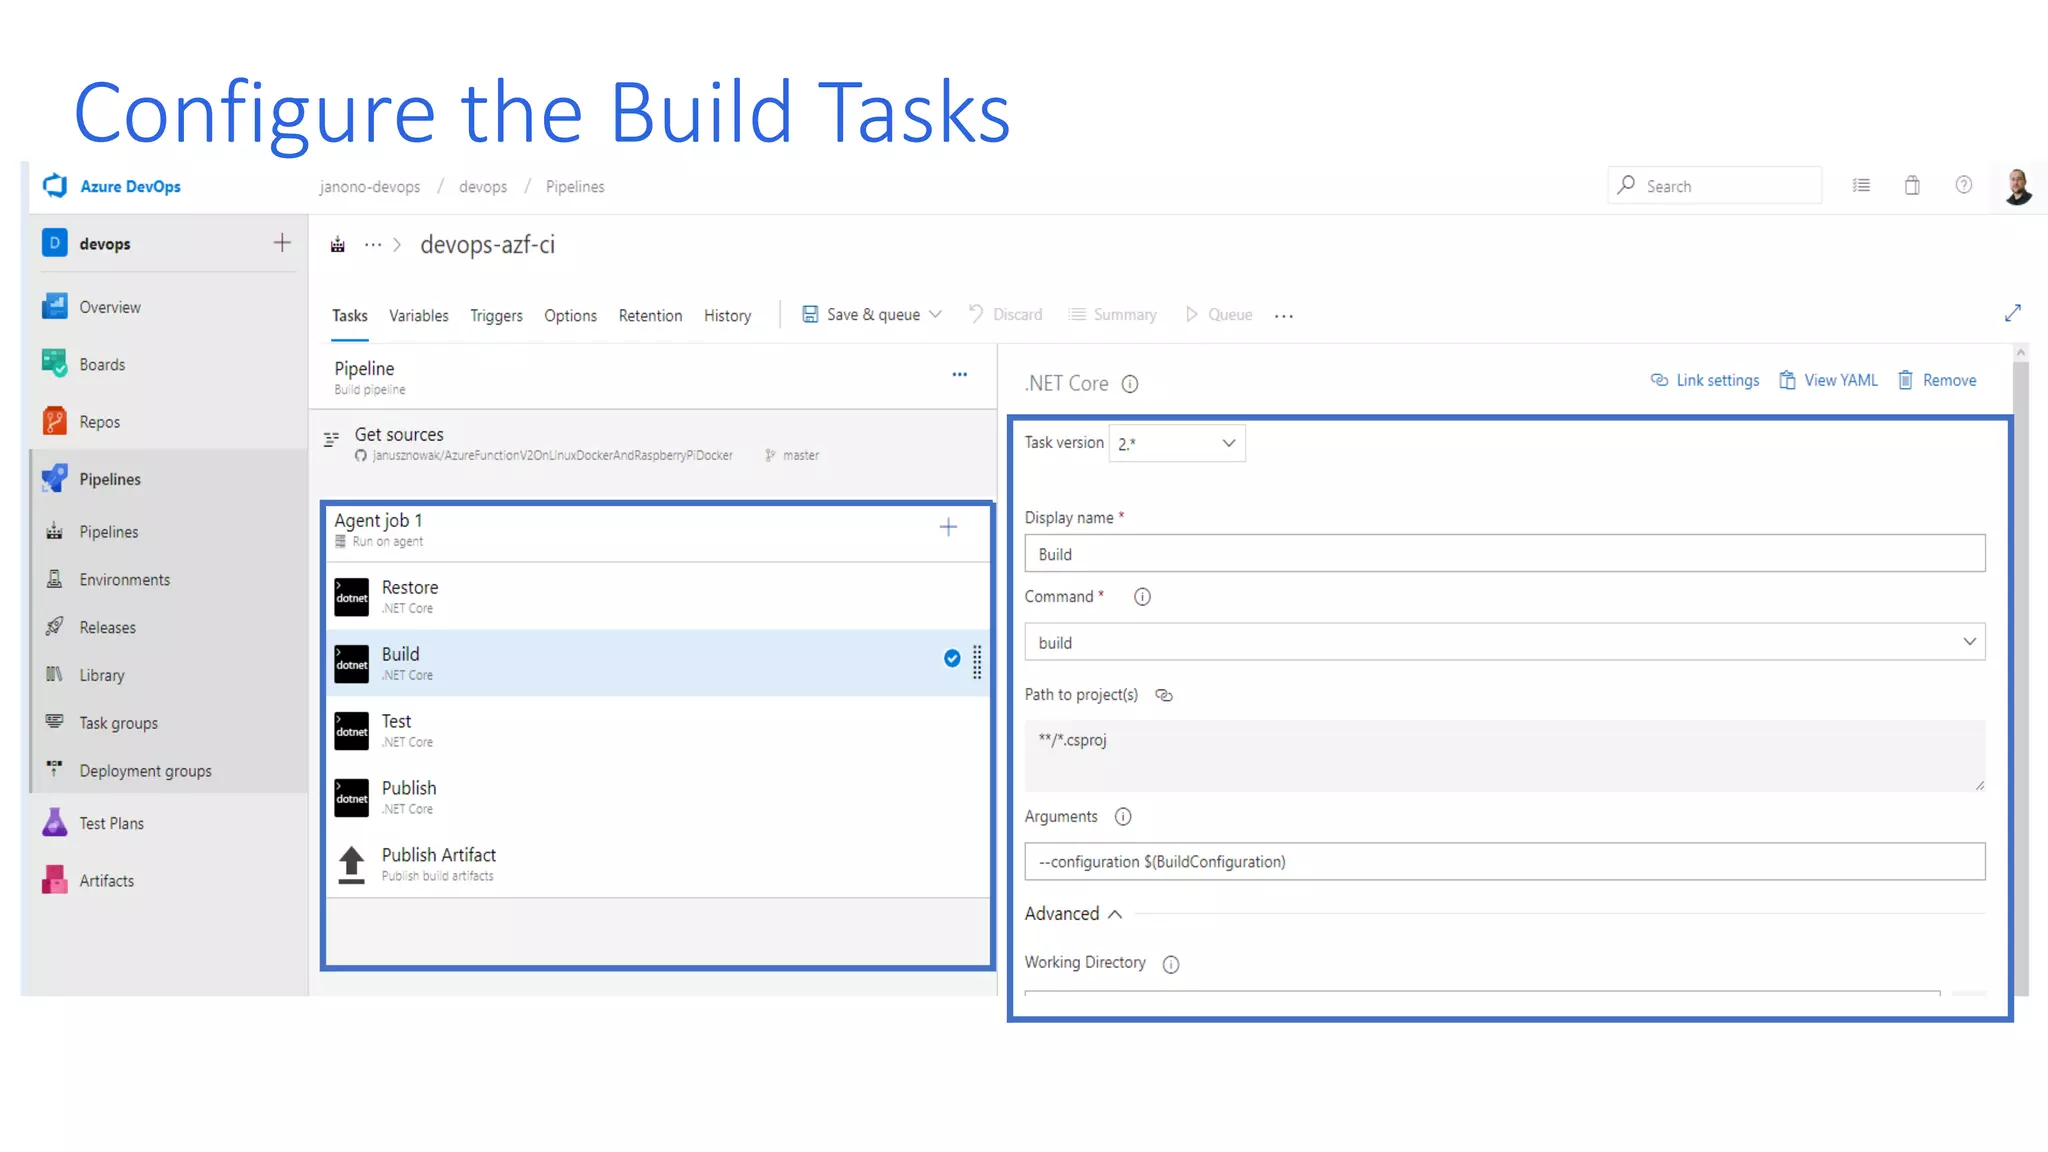Screen dimensions: 2048x1152
Task: Open the help question mark icon
Action: [1963, 186]
